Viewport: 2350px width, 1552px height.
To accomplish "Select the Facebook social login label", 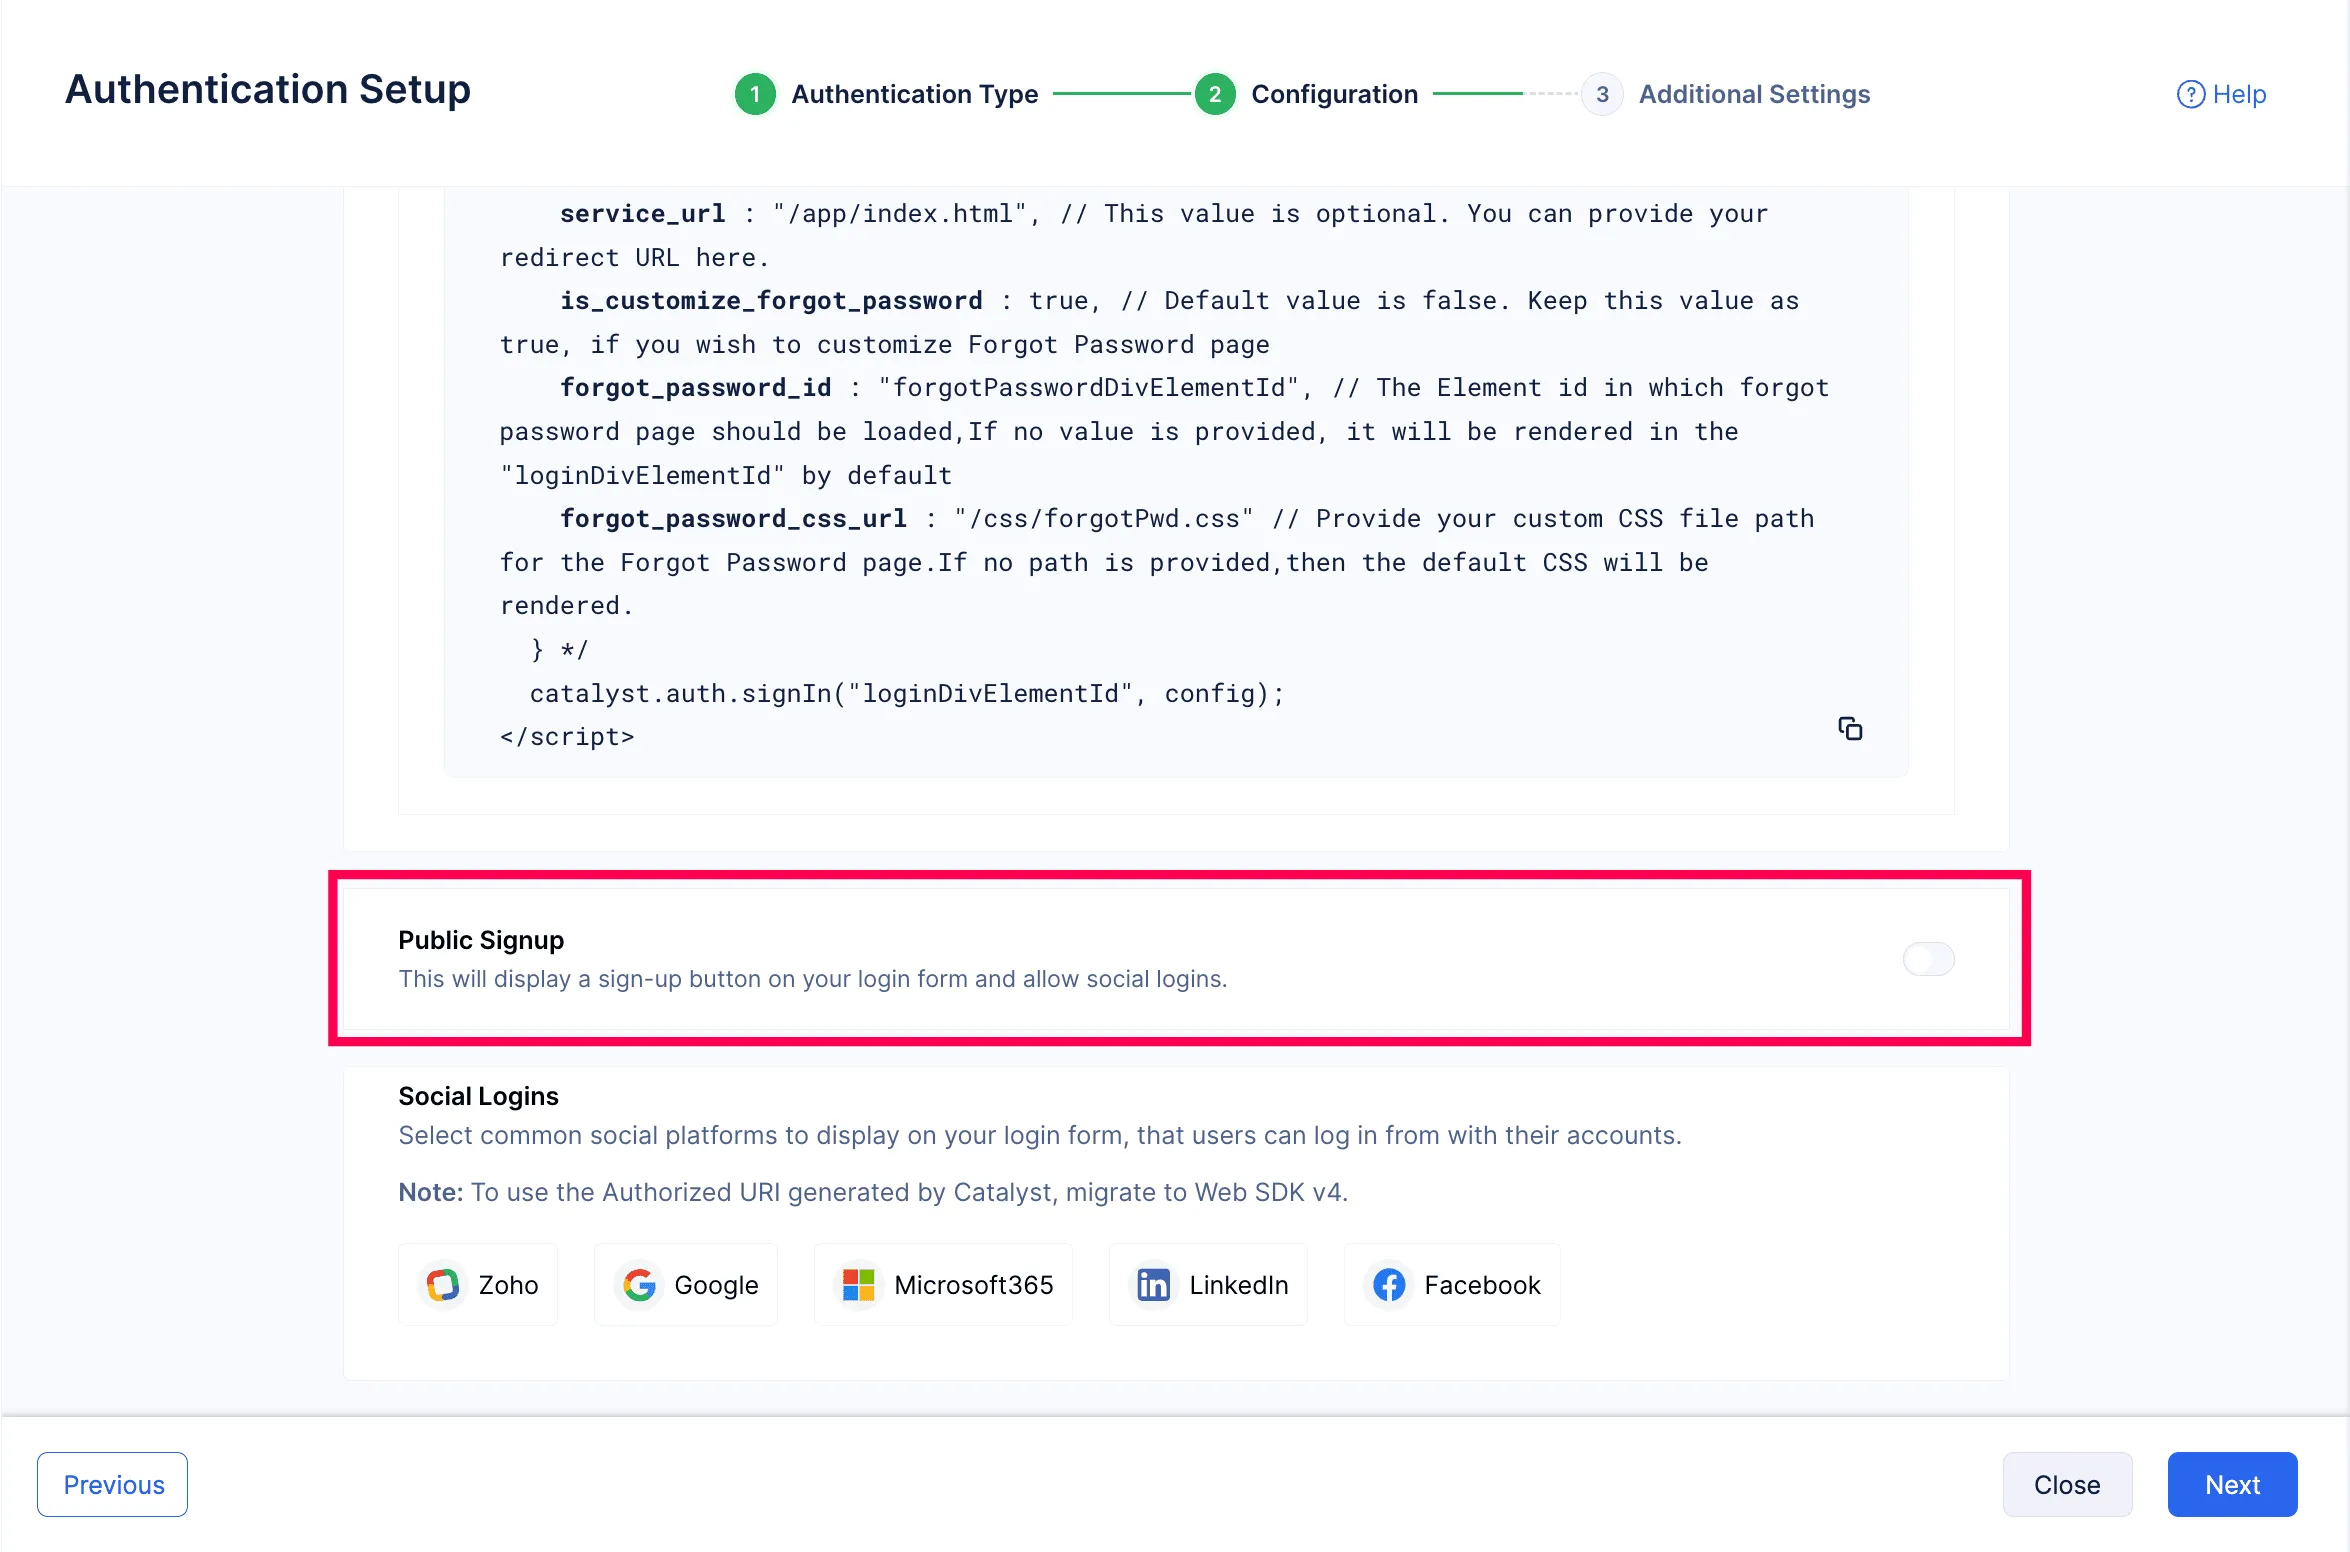I will coord(1482,1284).
